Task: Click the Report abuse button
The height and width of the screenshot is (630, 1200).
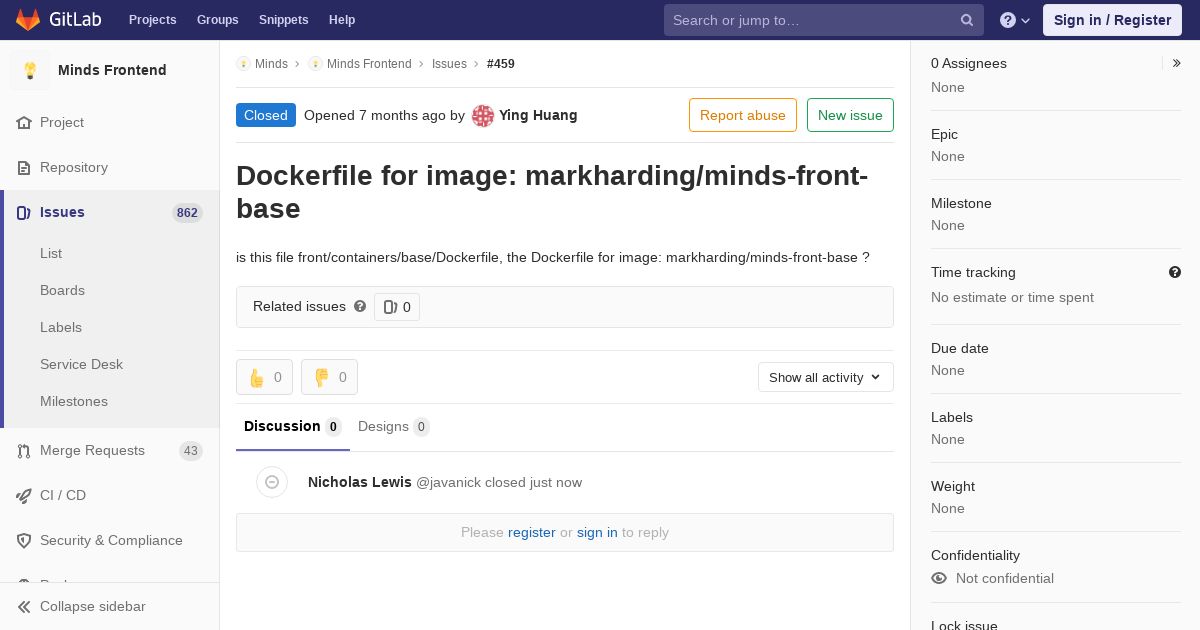Action: point(743,115)
